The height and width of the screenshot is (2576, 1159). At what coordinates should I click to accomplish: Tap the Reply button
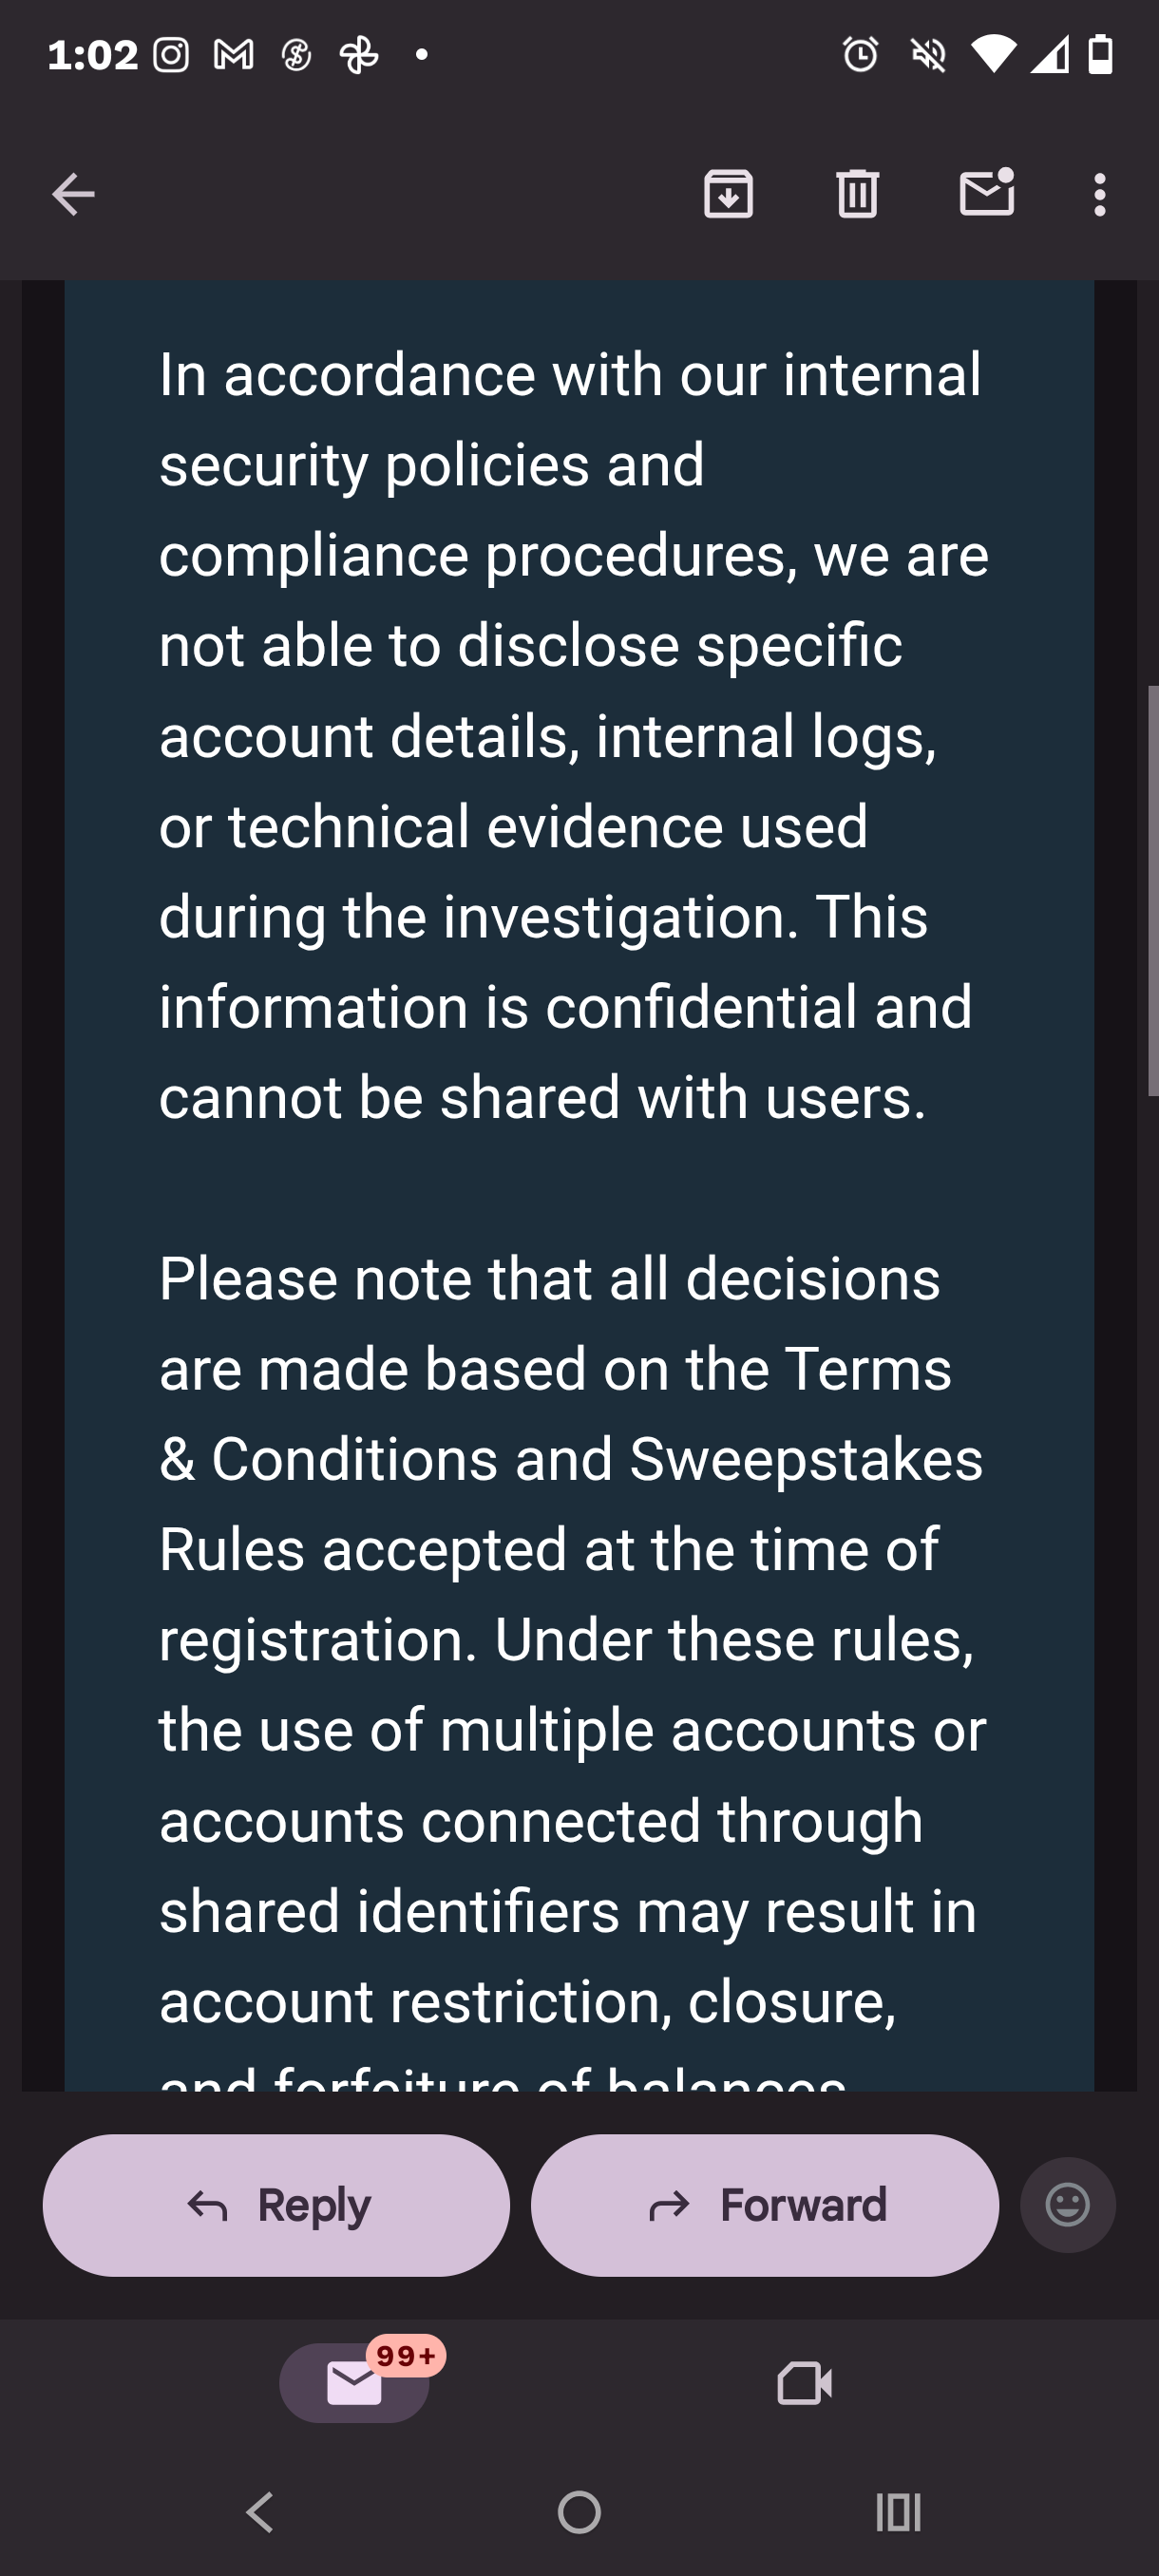(x=276, y=2205)
